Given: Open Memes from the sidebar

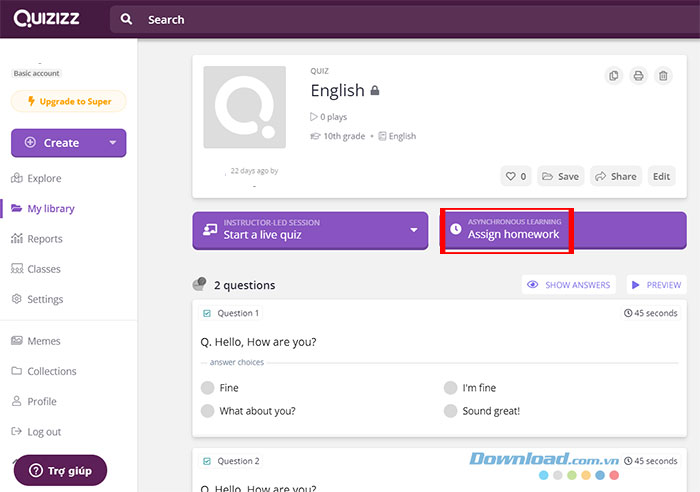Looking at the screenshot, I should [43, 341].
